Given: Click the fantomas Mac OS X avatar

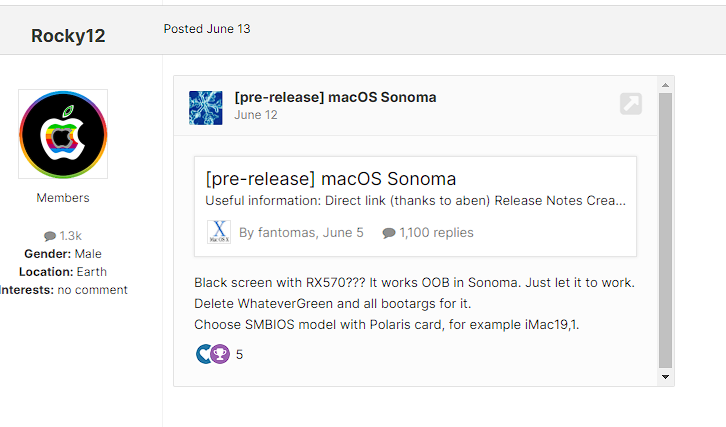Looking at the screenshot, I should [219, 232].
